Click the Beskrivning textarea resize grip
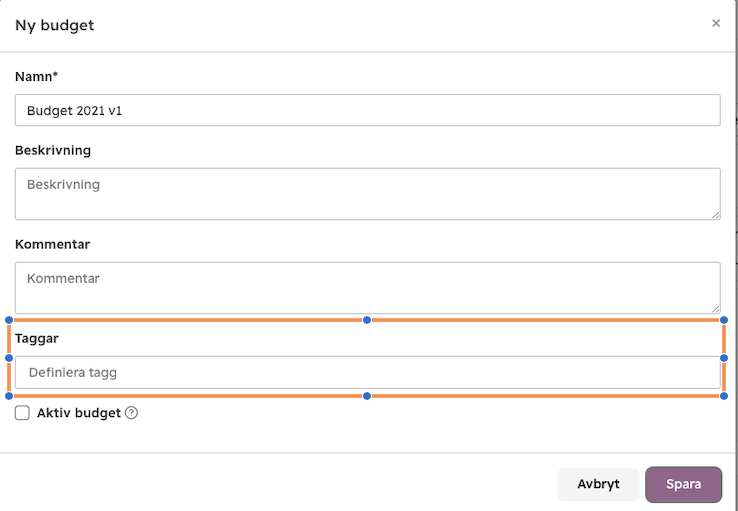 (x=715, y=215)
